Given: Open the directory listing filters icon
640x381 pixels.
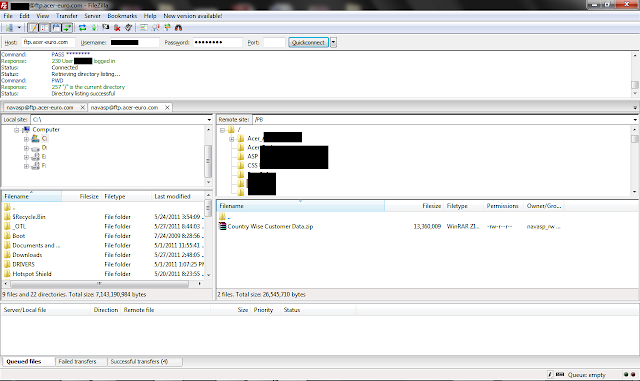Looking at the screenshot, I should pyautogui.click(x=144, y=28).
